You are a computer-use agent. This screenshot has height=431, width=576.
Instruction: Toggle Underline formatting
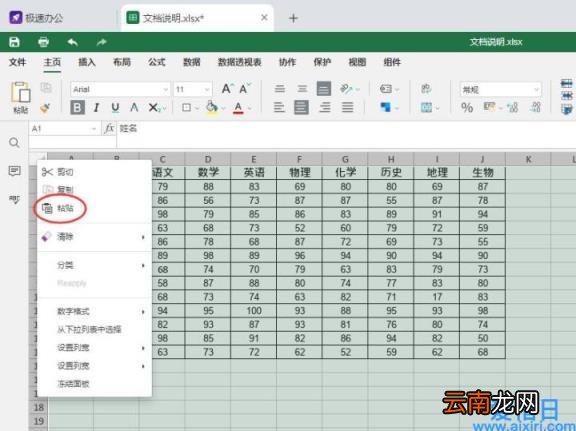[115, 108]
